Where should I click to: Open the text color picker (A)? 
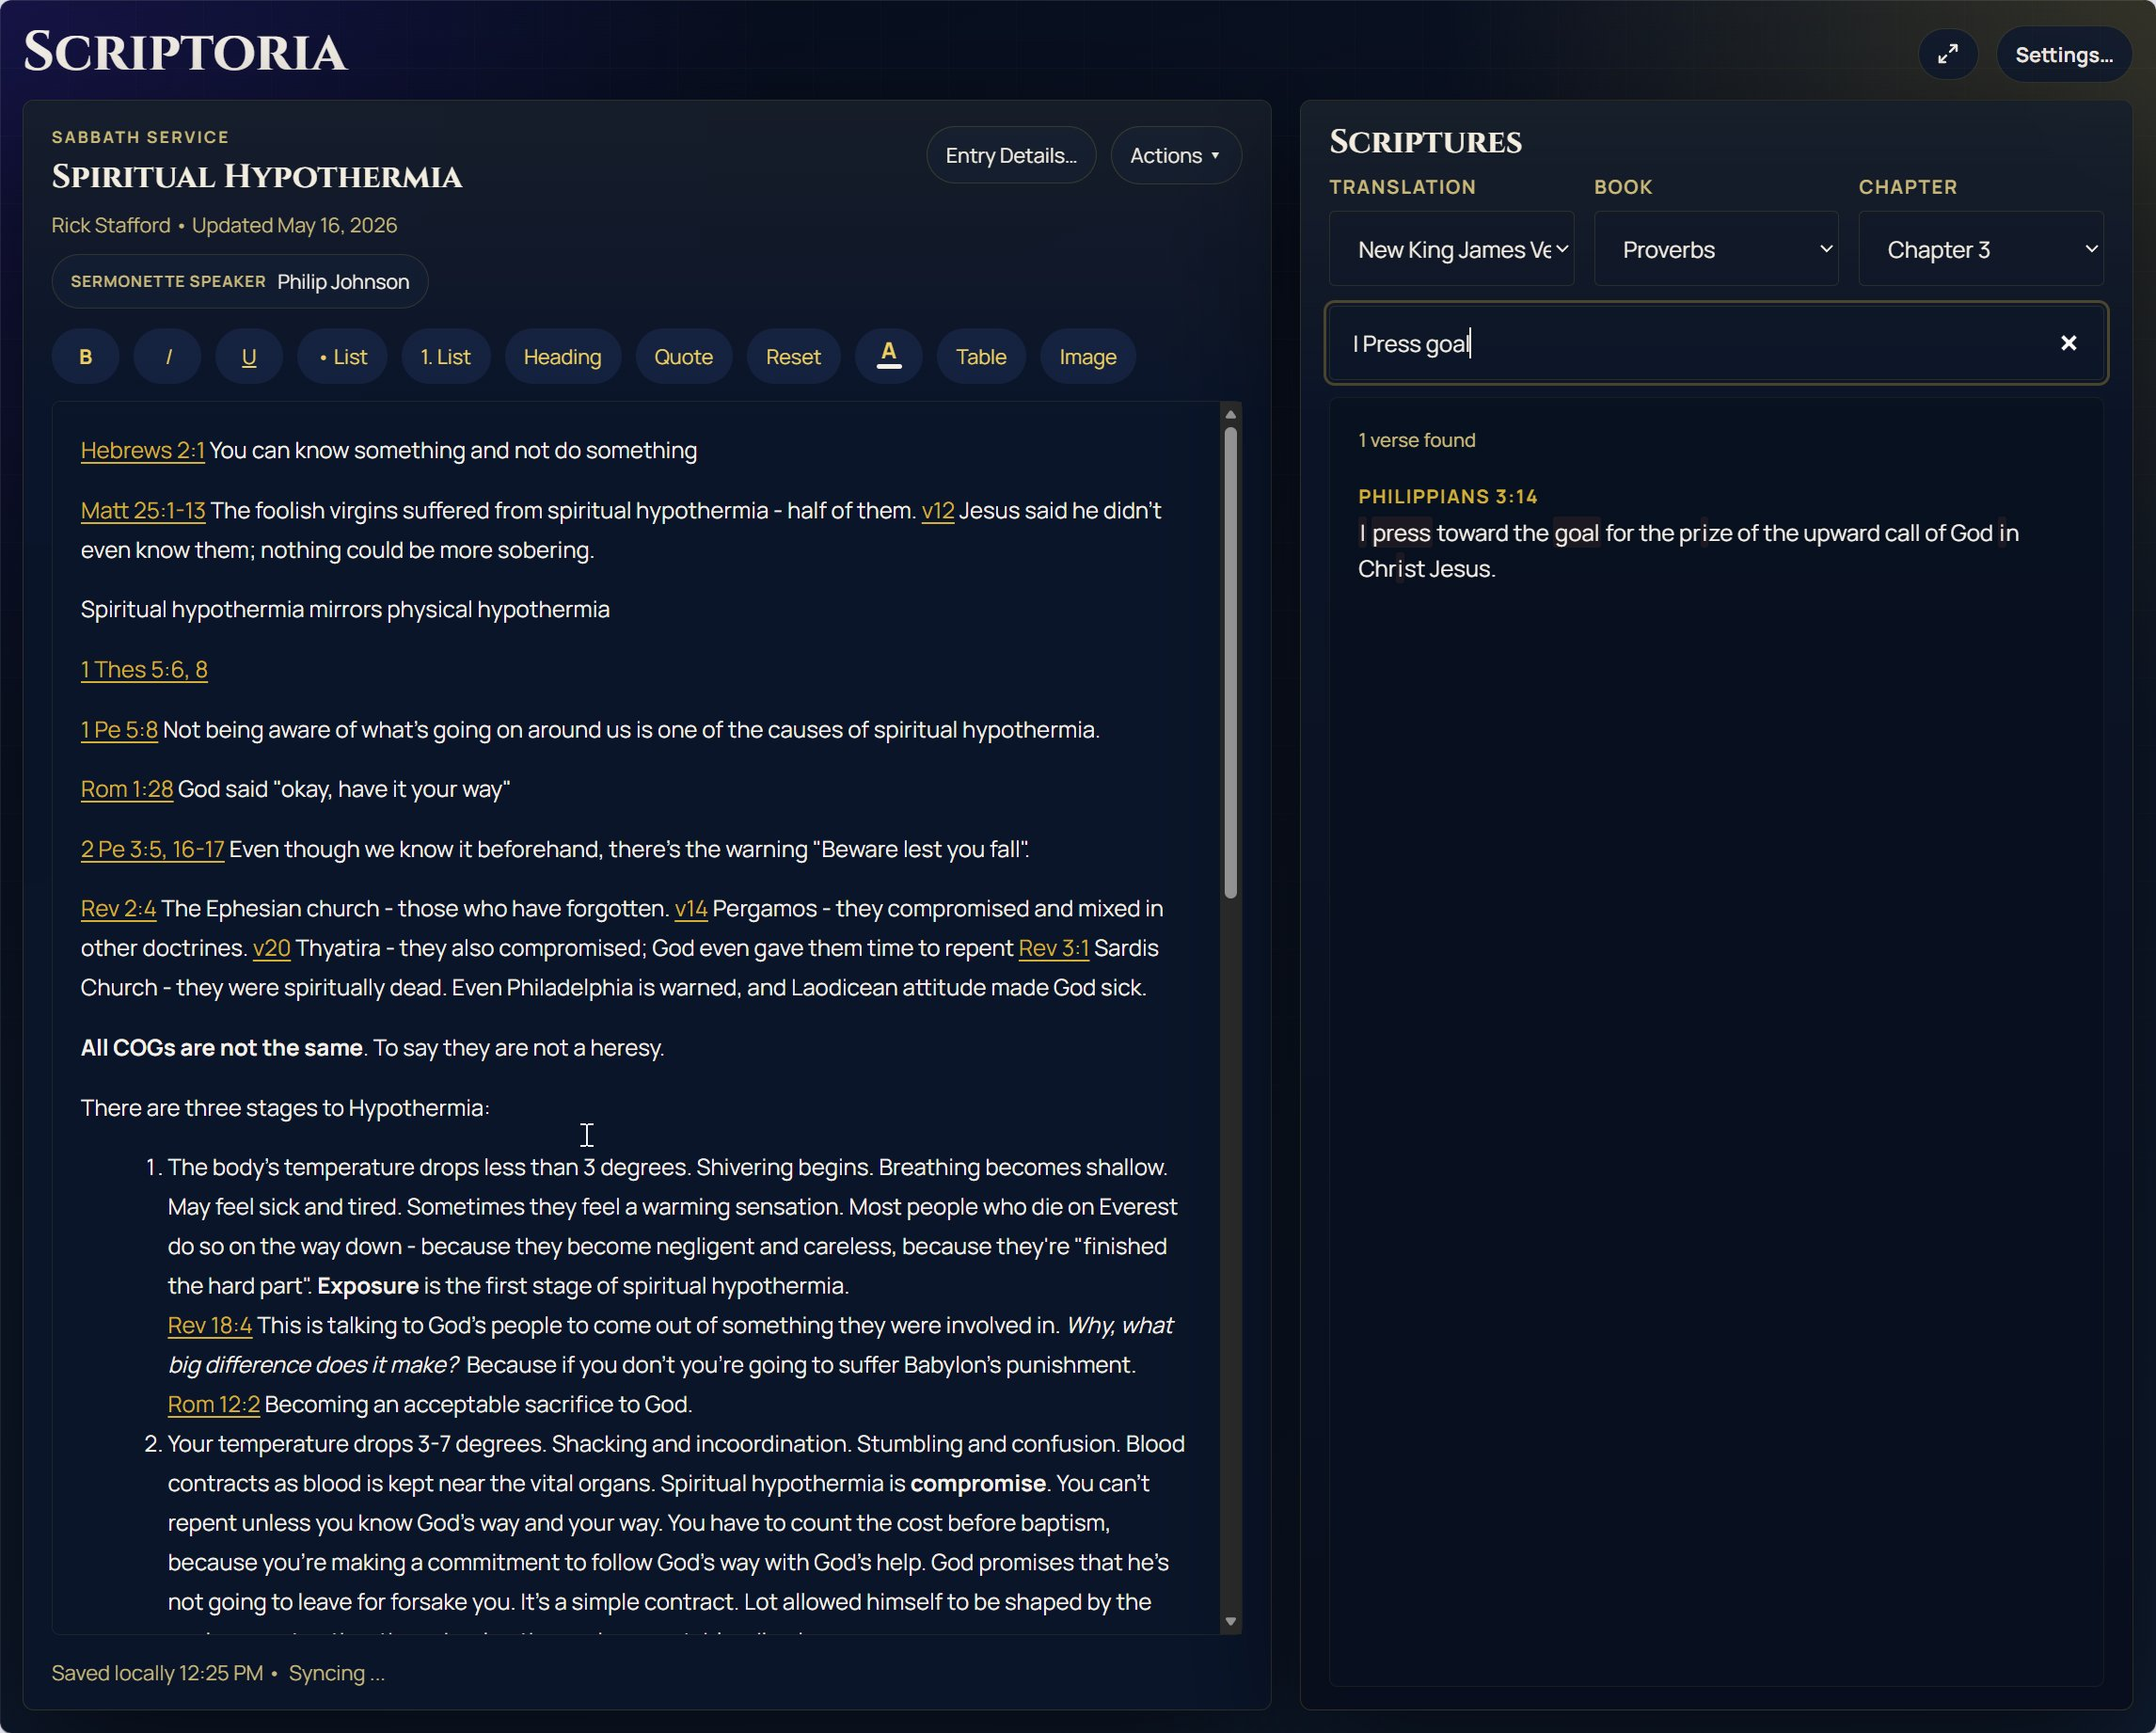[889, 357]
